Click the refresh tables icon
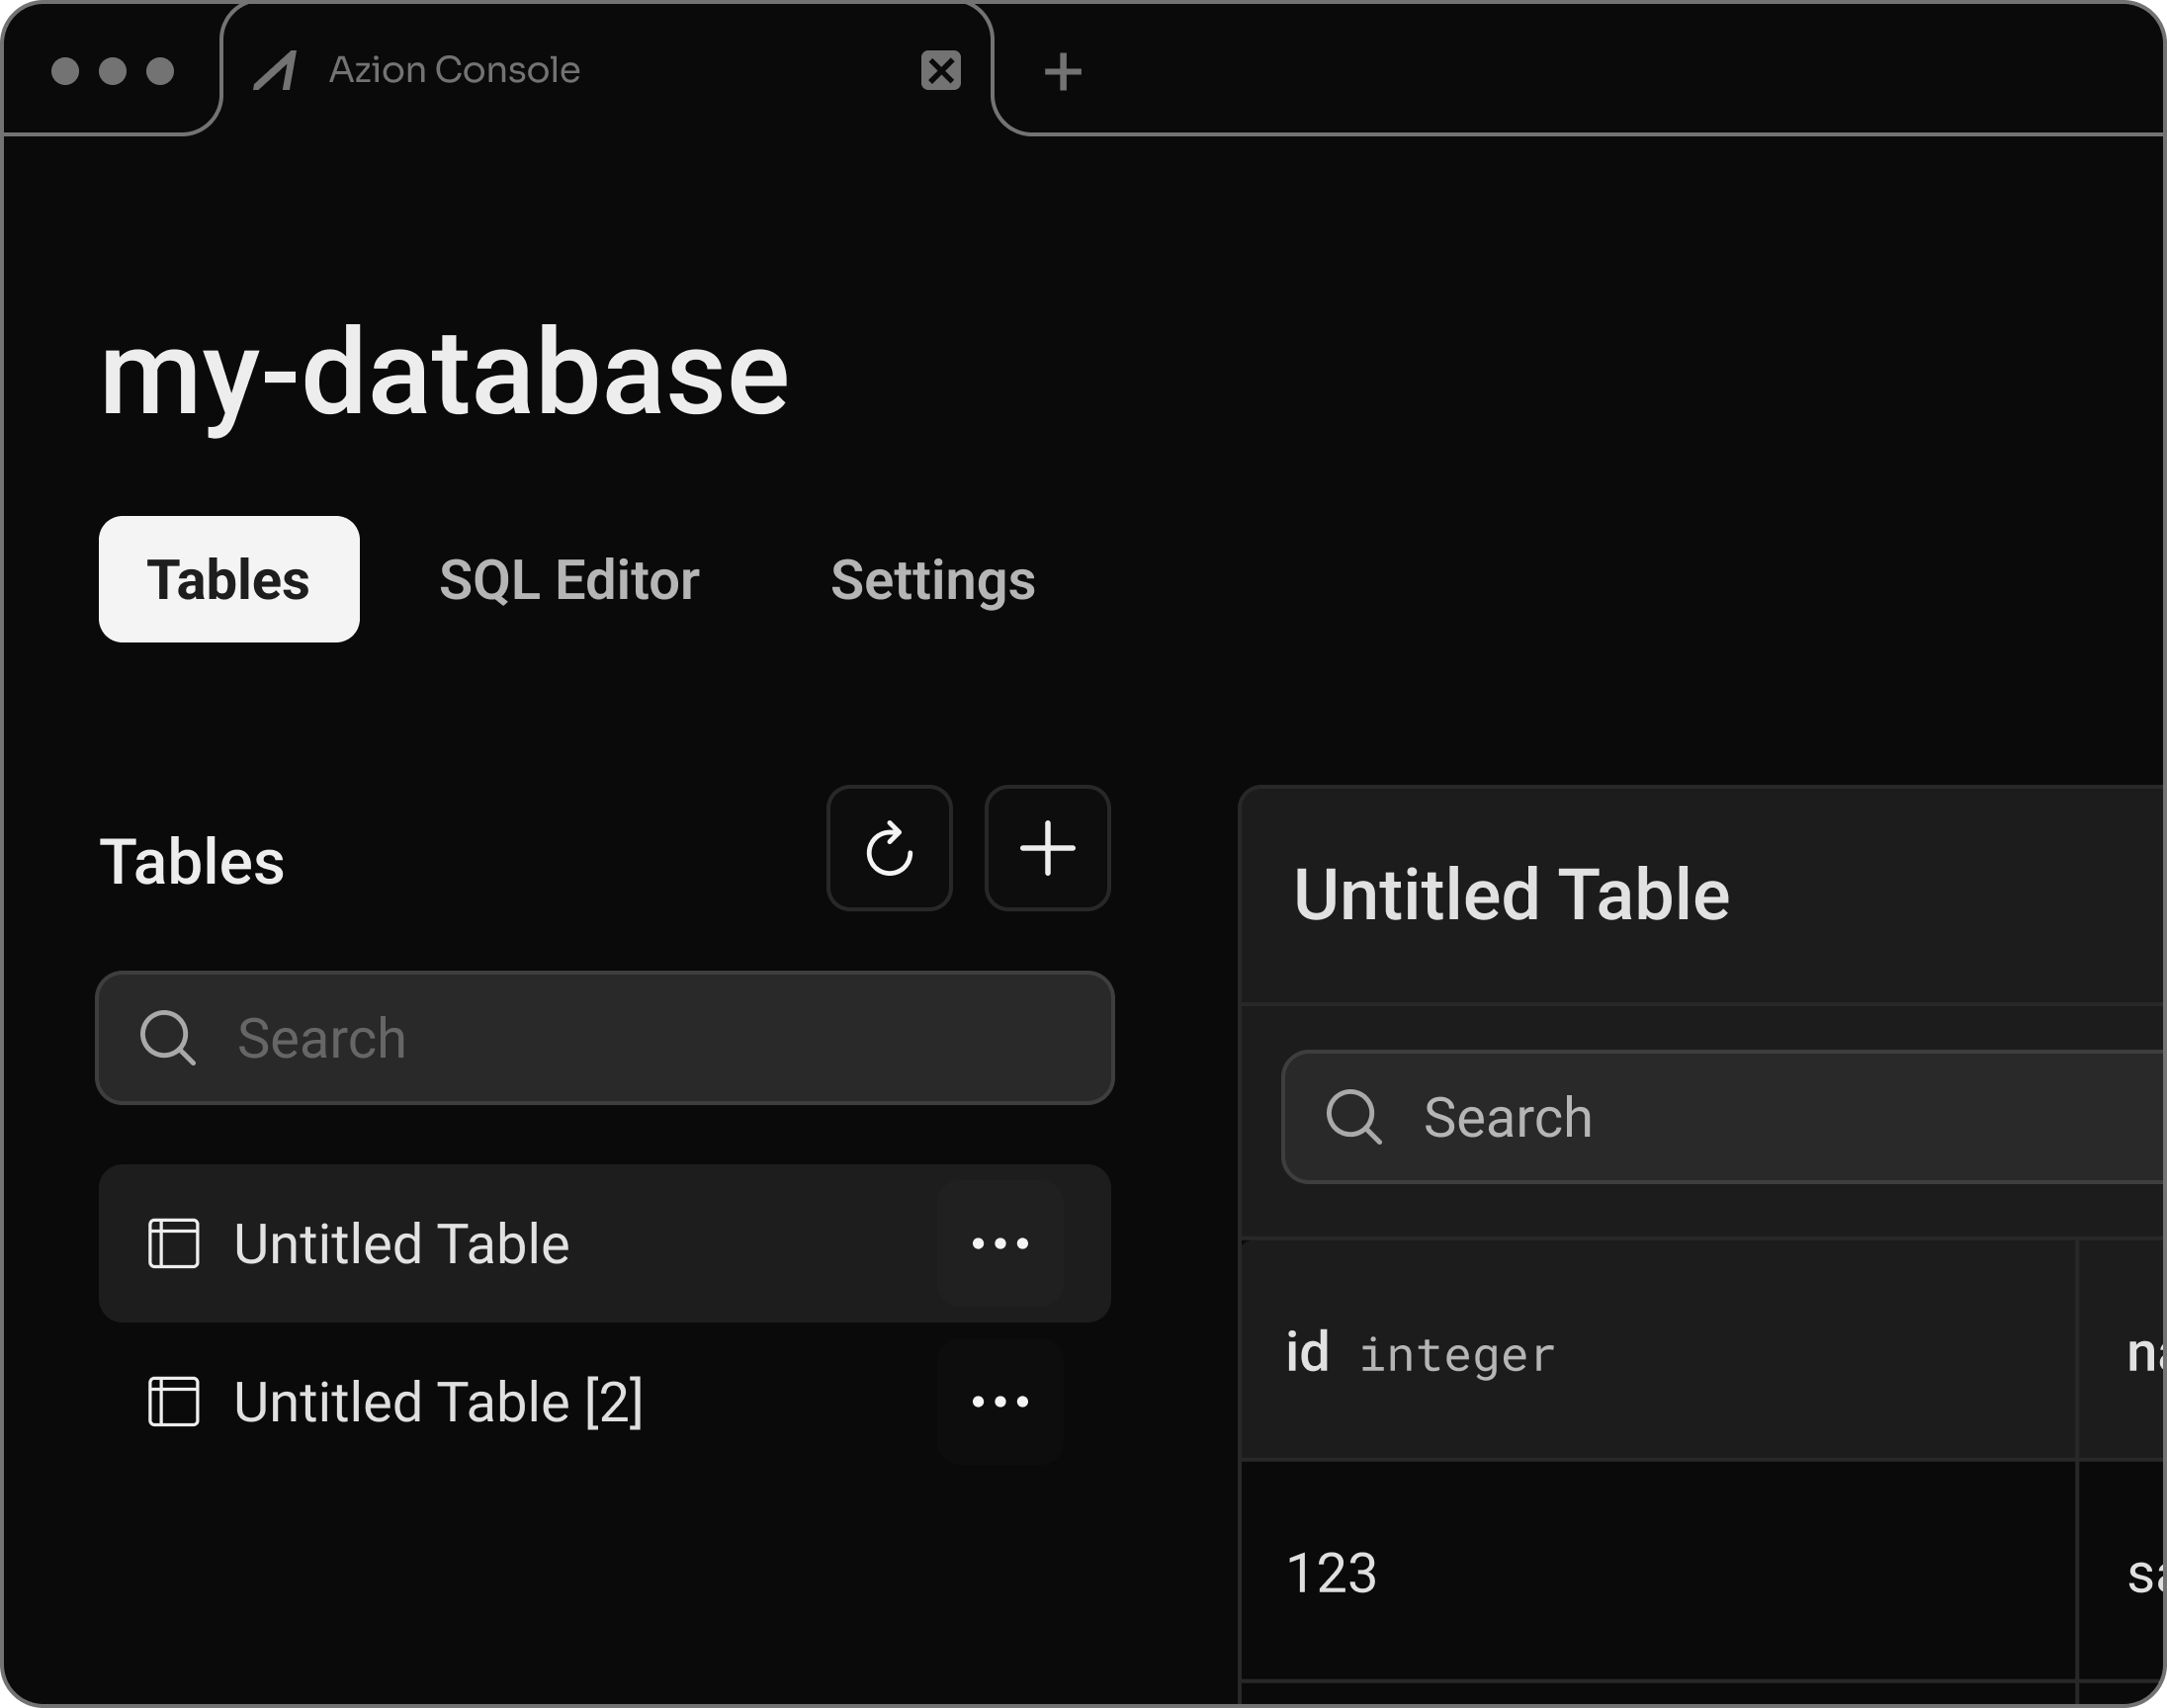The width and height of the screenshot is (2167, 1708). [889, 848]
